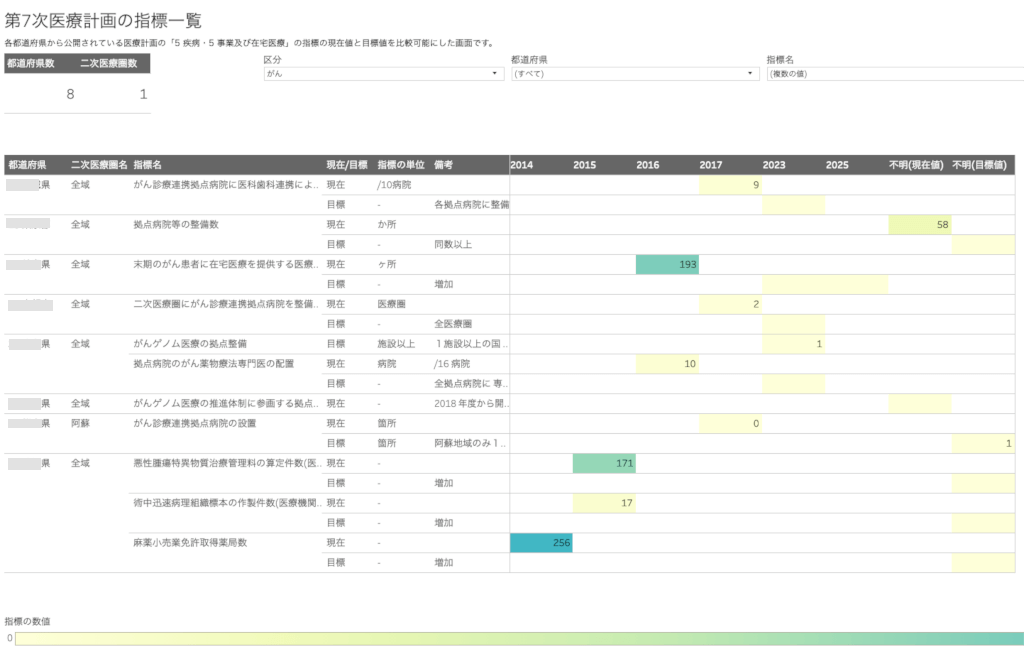Click the 二次医療圏数 summary card header

coord(114,63)
